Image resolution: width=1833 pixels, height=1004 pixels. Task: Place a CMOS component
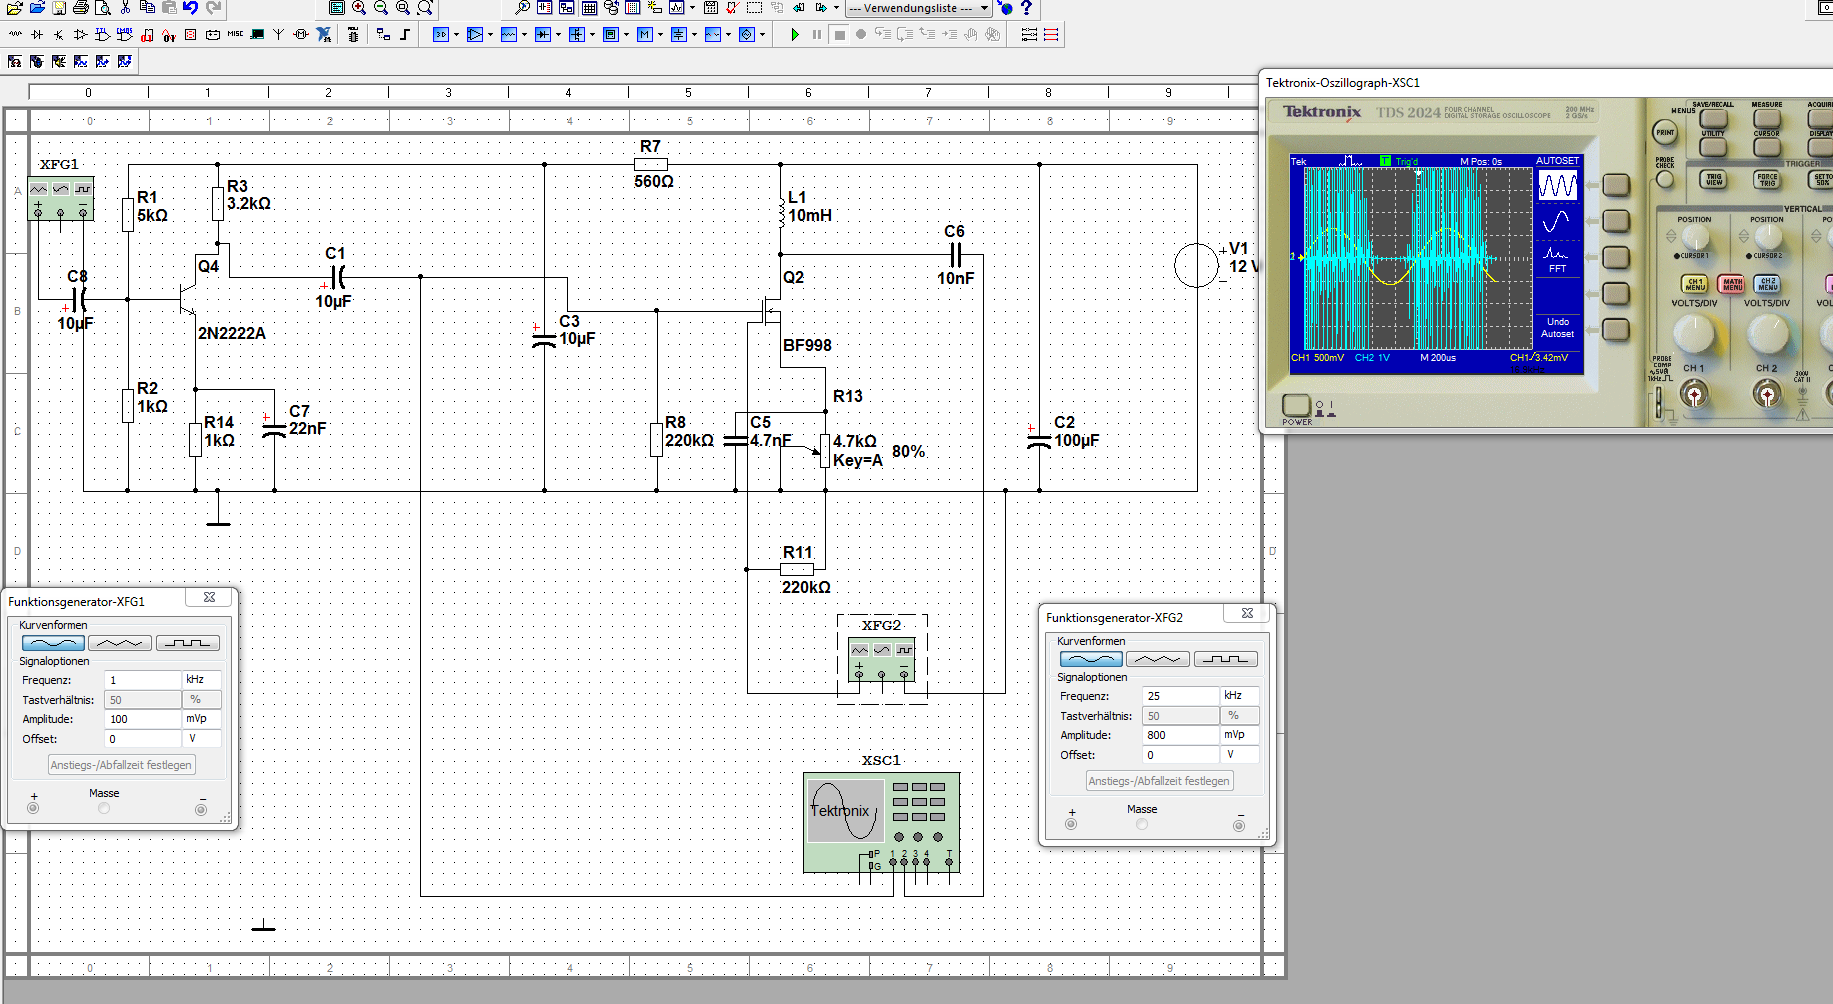pyautogui.click(x=125, y=34)
